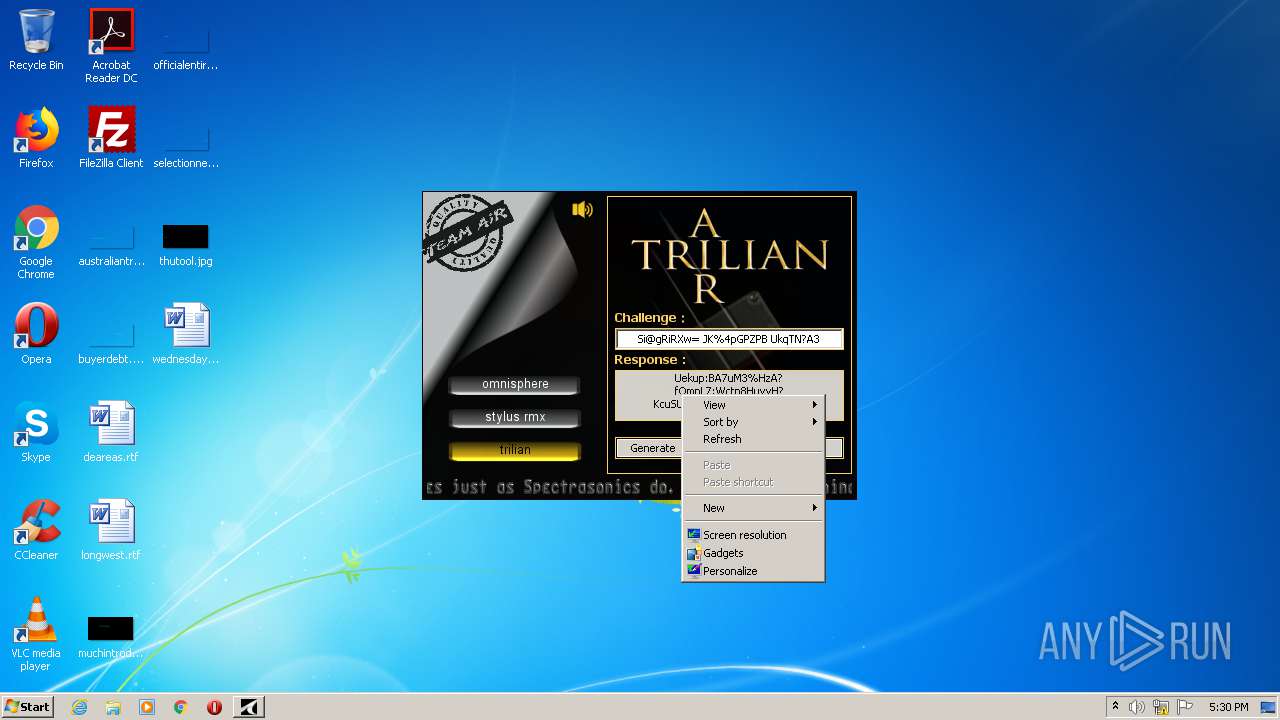
Task: Expand the New submenu
Action: 753,508
